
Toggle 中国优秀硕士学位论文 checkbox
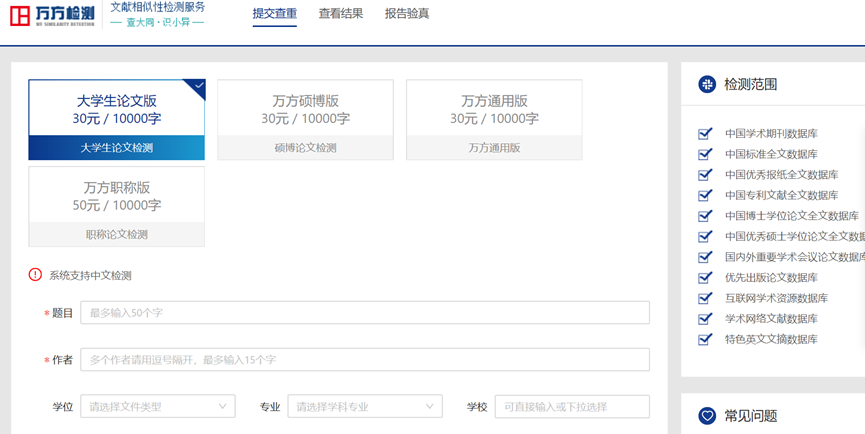tap(704, 237)
